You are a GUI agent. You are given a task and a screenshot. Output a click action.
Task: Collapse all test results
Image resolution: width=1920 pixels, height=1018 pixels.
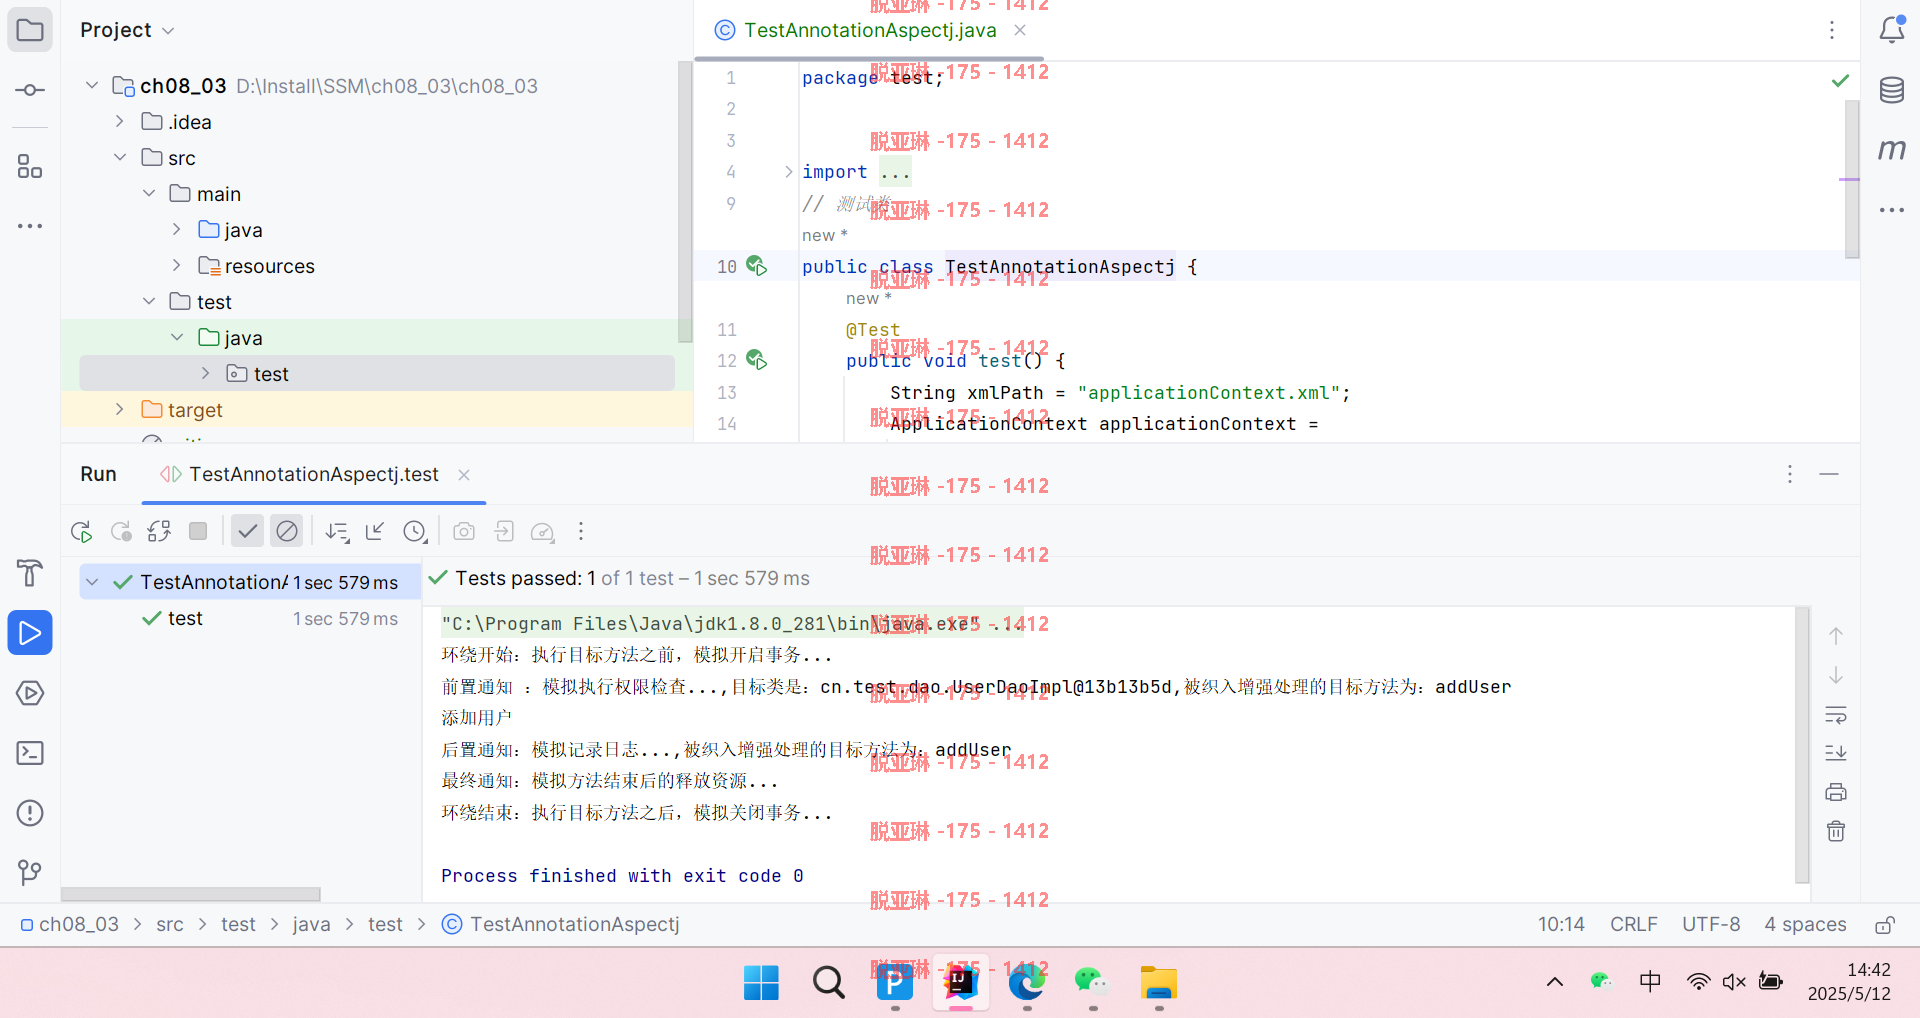pyautogui.click(x=375, y=532)
